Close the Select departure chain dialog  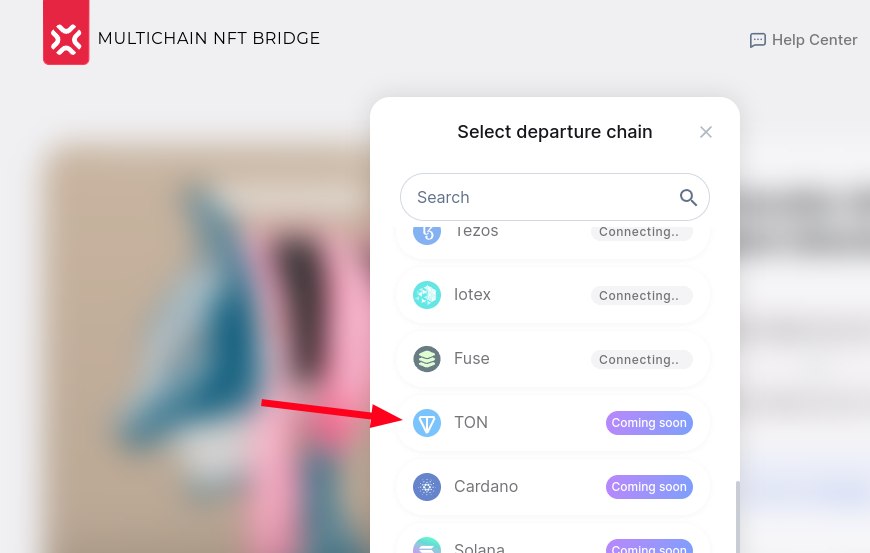706,132
